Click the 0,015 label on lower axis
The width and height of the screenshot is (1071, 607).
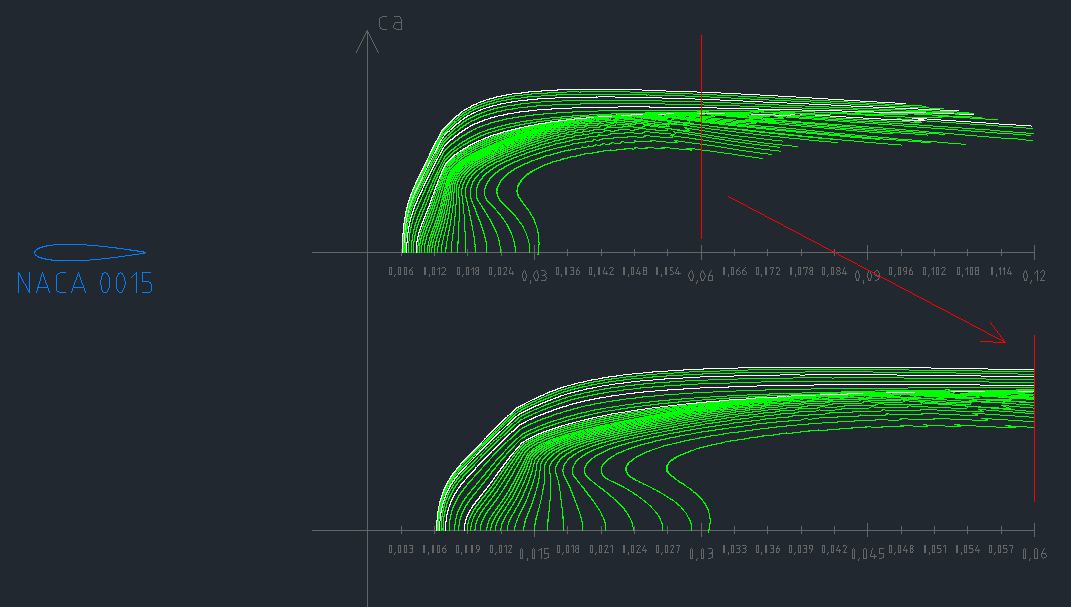(x=534, y=554)
